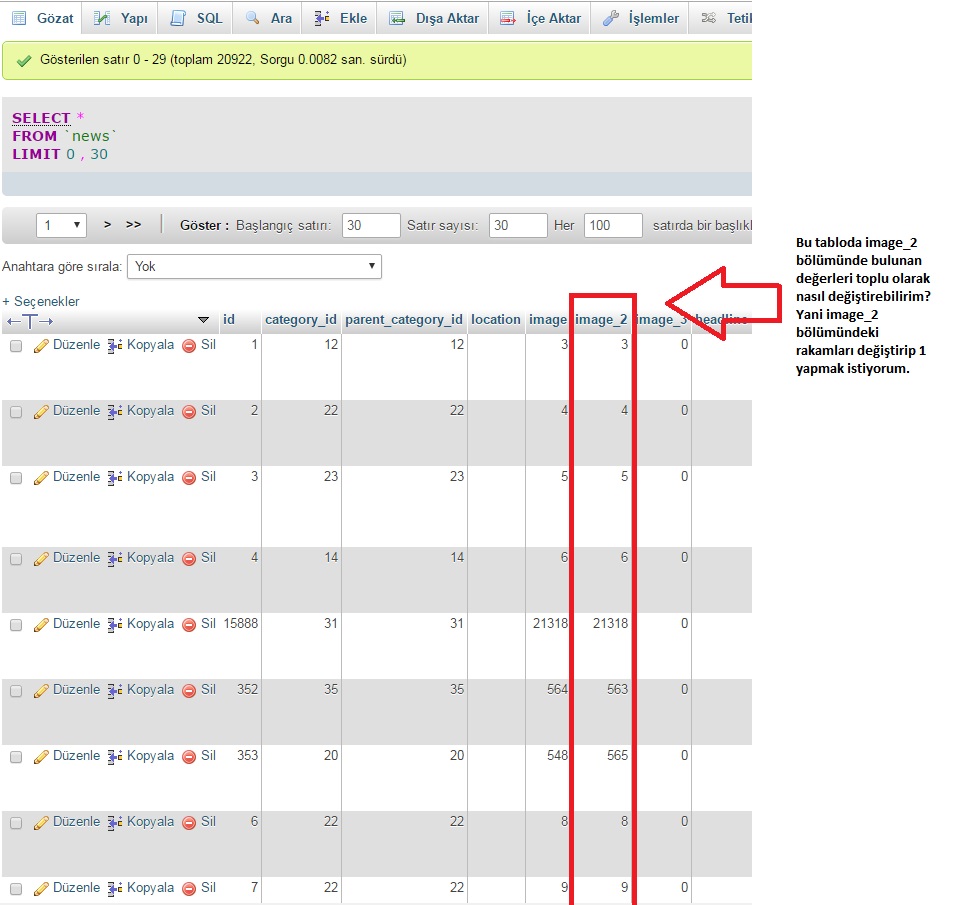
Task: Click the red delete icon in row id 353
Action: click(x=189, y=757)
